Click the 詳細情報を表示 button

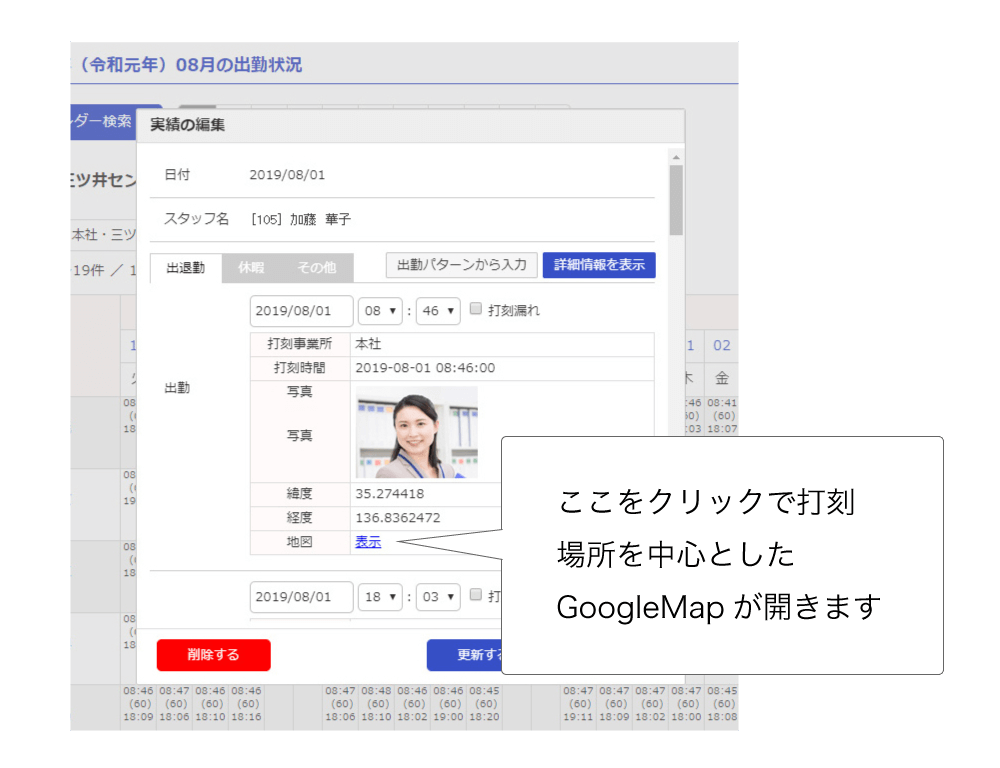coord(599,265)
